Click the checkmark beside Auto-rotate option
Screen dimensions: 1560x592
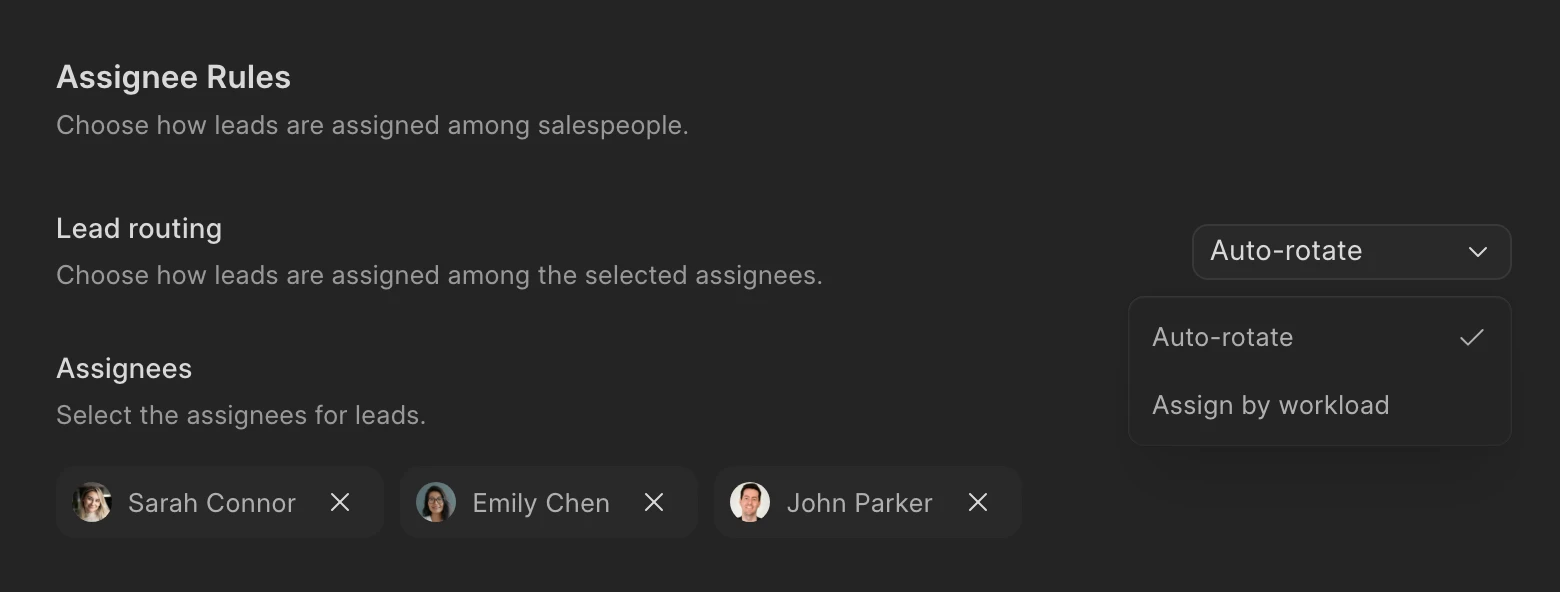pos(1472,337)
